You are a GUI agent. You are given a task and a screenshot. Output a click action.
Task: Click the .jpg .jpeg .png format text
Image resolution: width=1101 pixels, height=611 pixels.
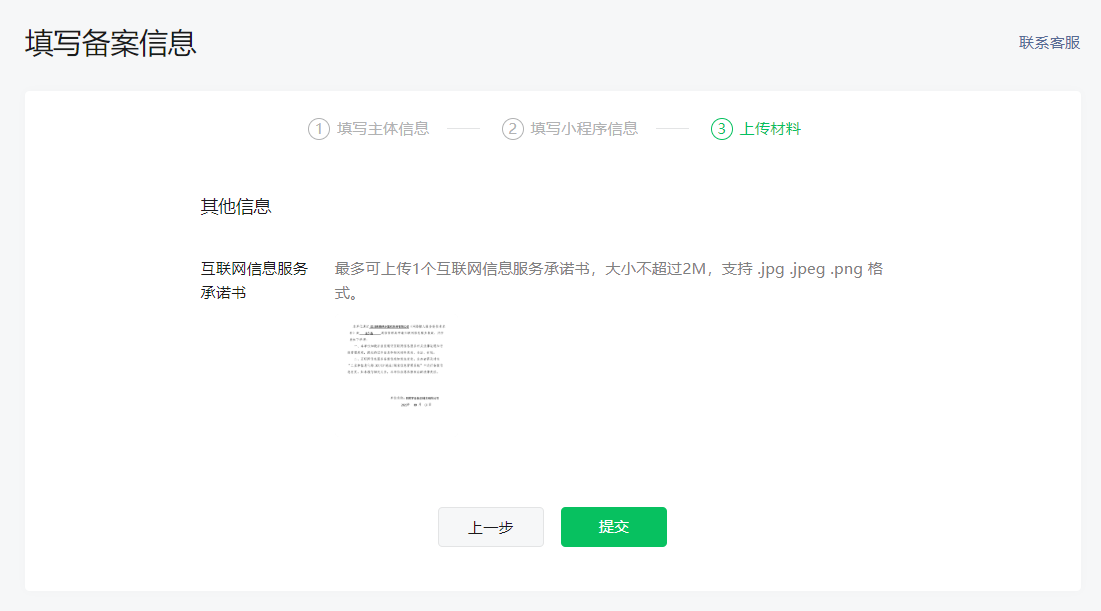click(x=808, y=269)
